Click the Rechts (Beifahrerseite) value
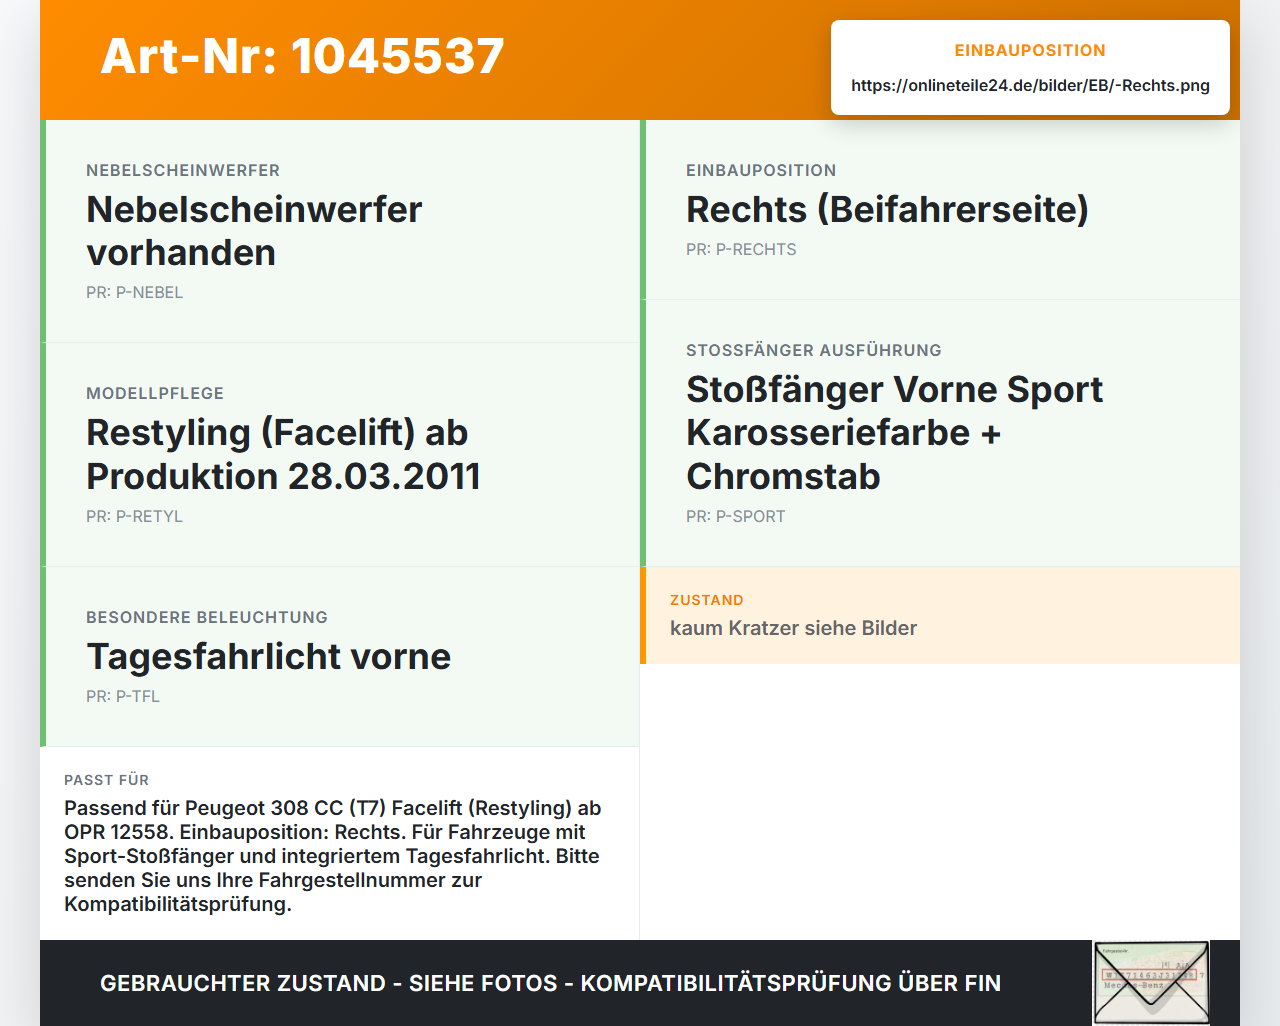 pos(887,209)
